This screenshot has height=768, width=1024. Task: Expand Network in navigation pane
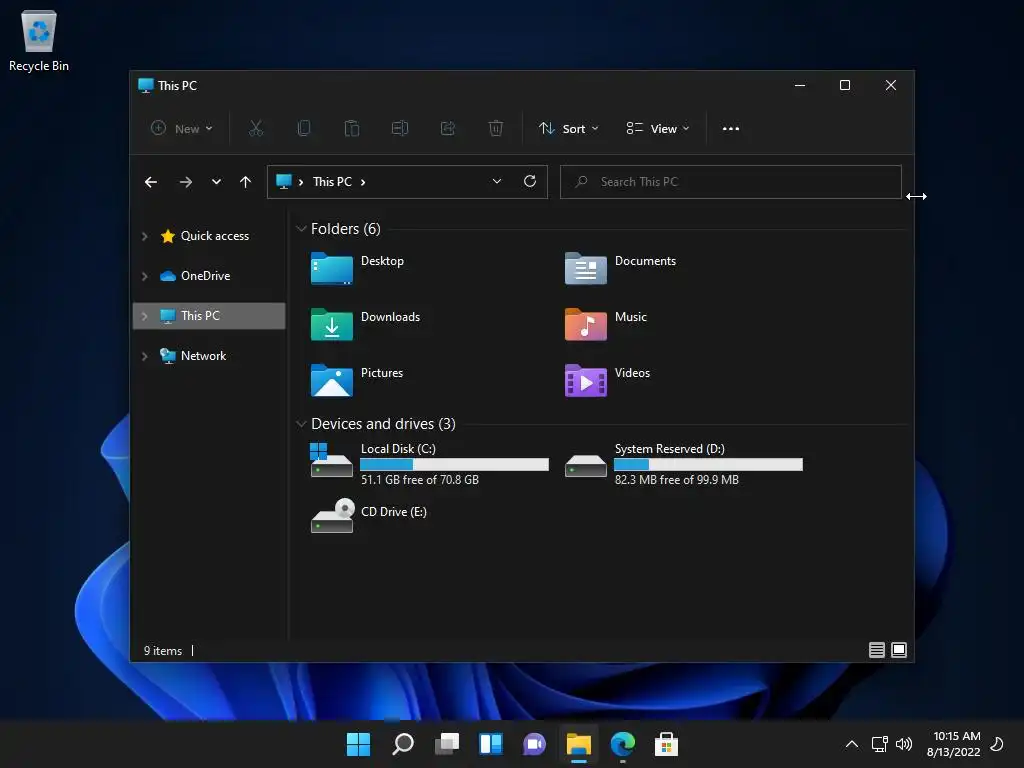144,357
